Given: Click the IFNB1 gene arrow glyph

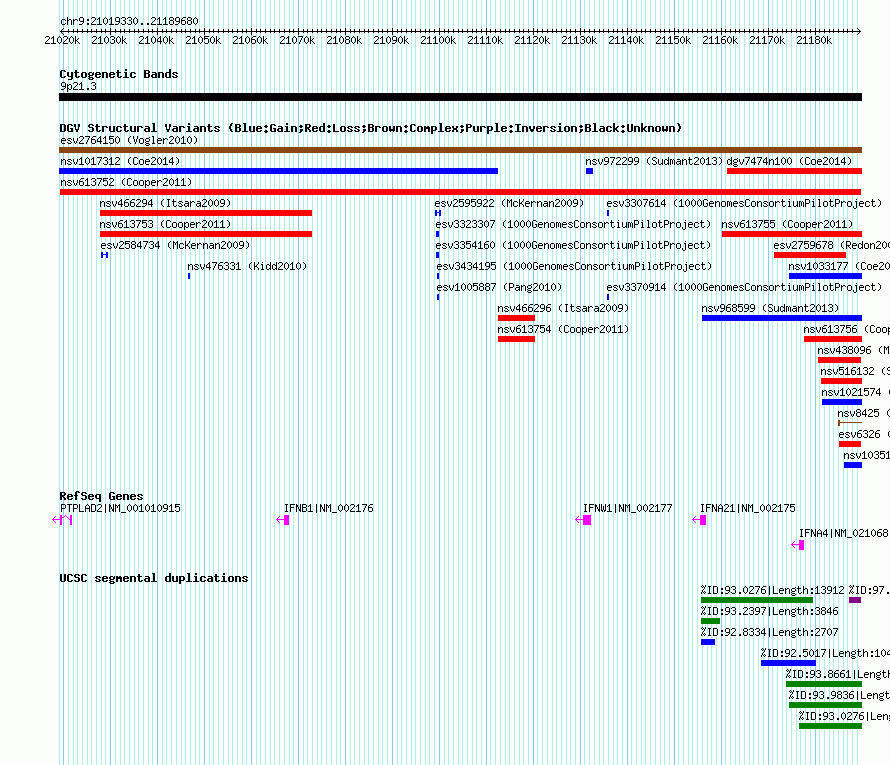Looking at the screenshot, I should (283, 520).
